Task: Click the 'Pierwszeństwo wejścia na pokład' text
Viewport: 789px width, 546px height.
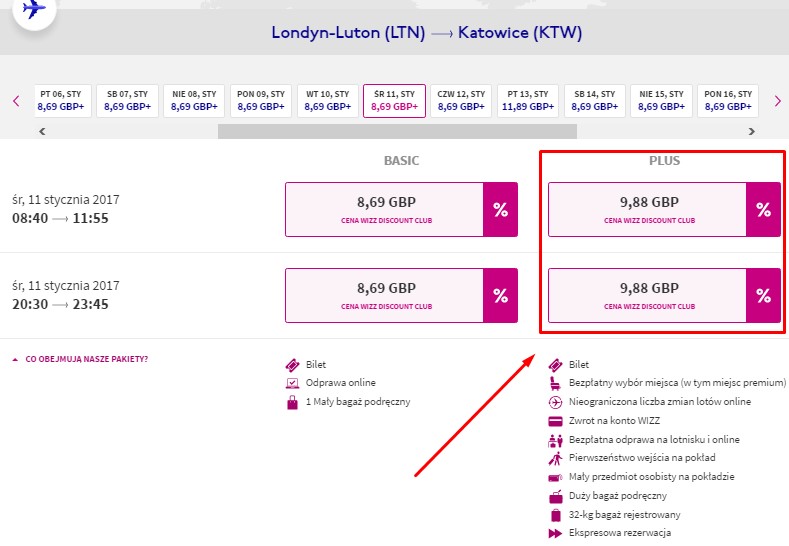Action: coord(642,458)
